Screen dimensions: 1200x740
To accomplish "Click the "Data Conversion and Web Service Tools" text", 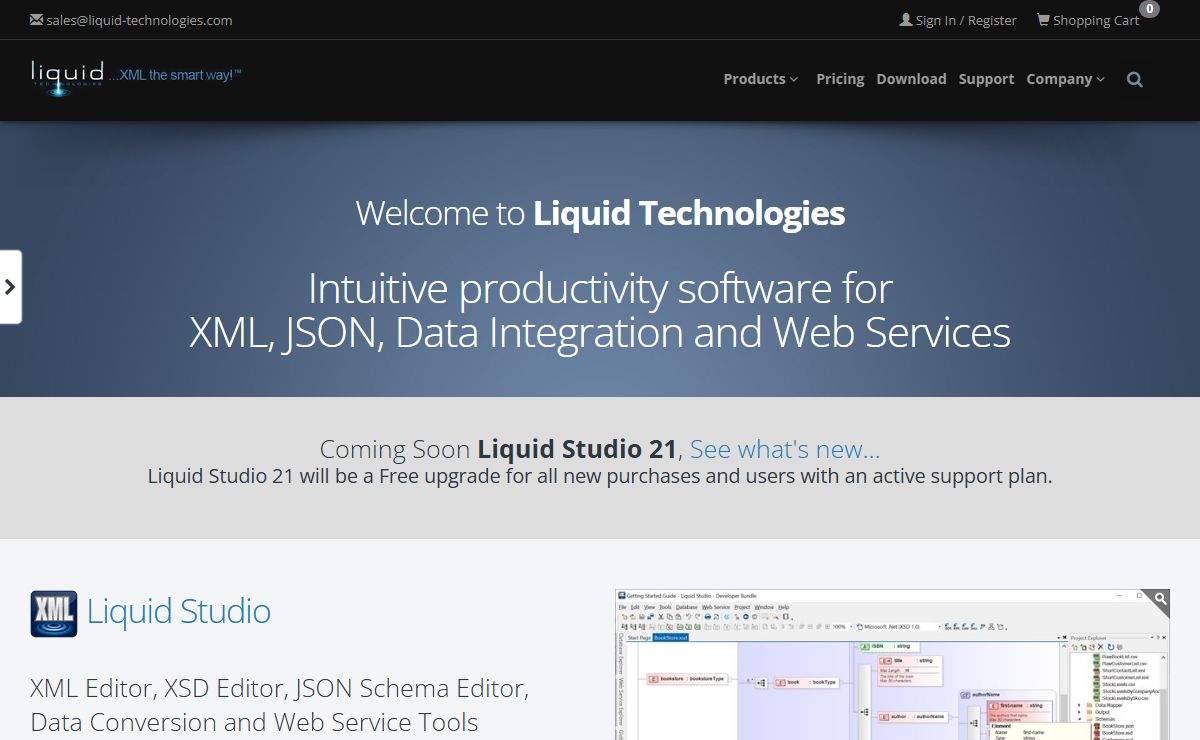I will (255, 722).
